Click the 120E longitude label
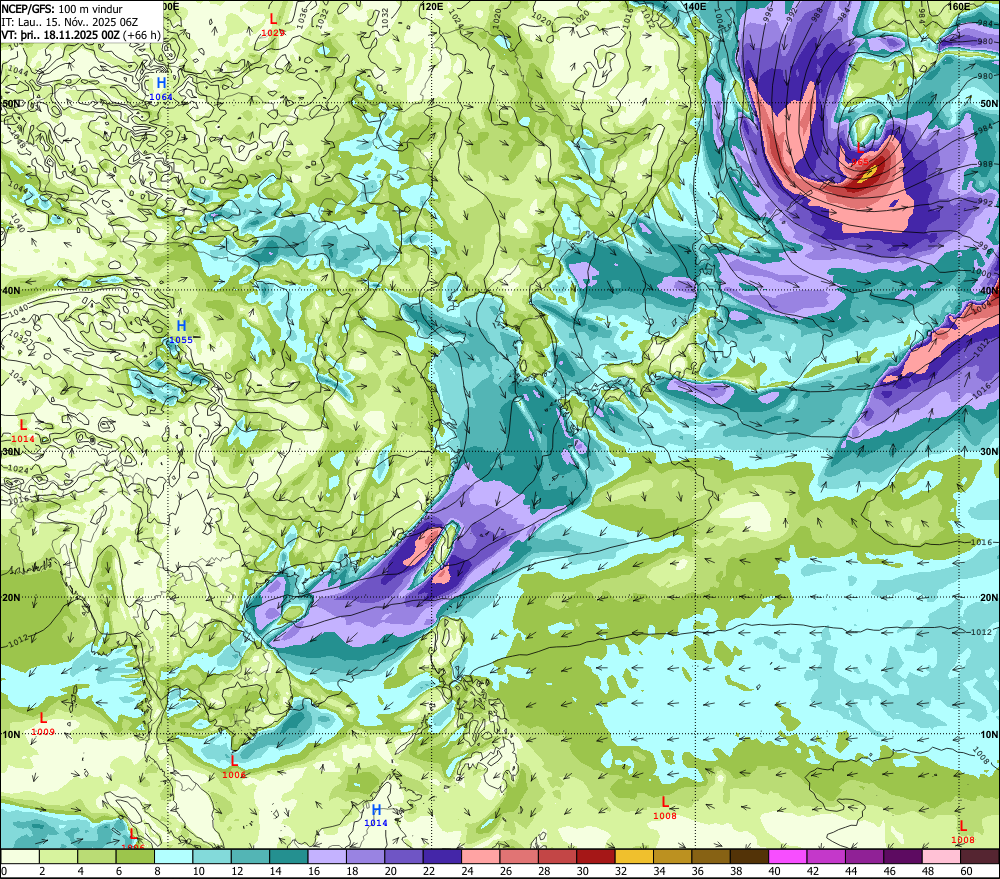Viewport: 1000px width, 879px height. tap(432, 6)
